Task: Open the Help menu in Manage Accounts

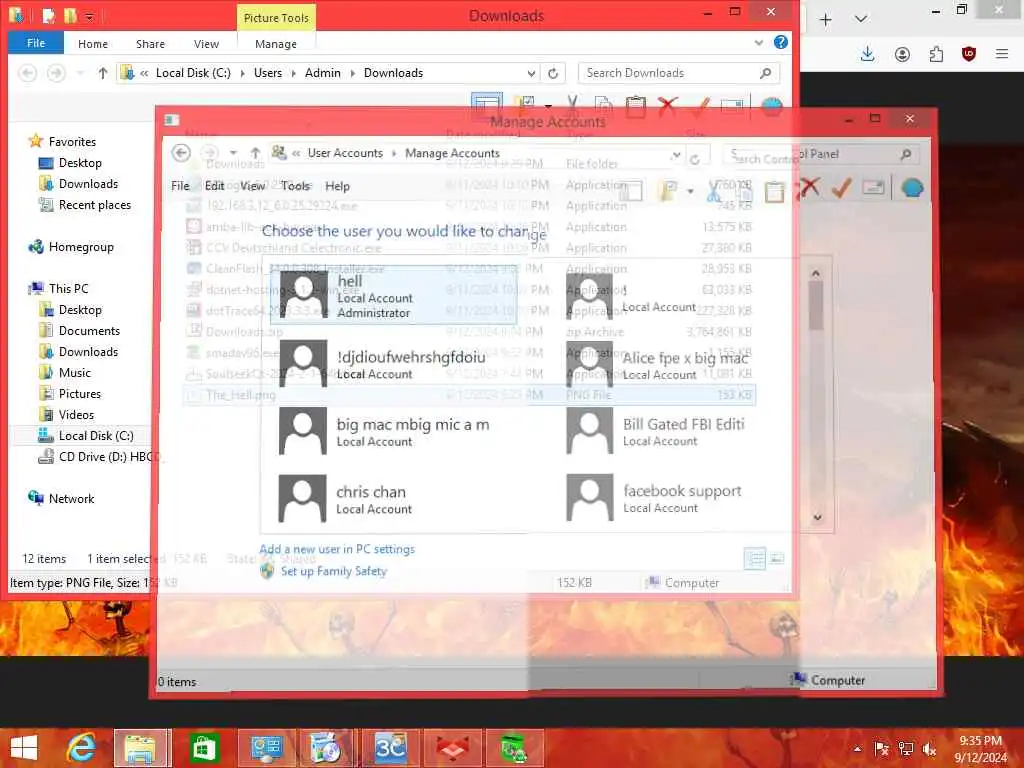Action: click(x=338, y=186)
